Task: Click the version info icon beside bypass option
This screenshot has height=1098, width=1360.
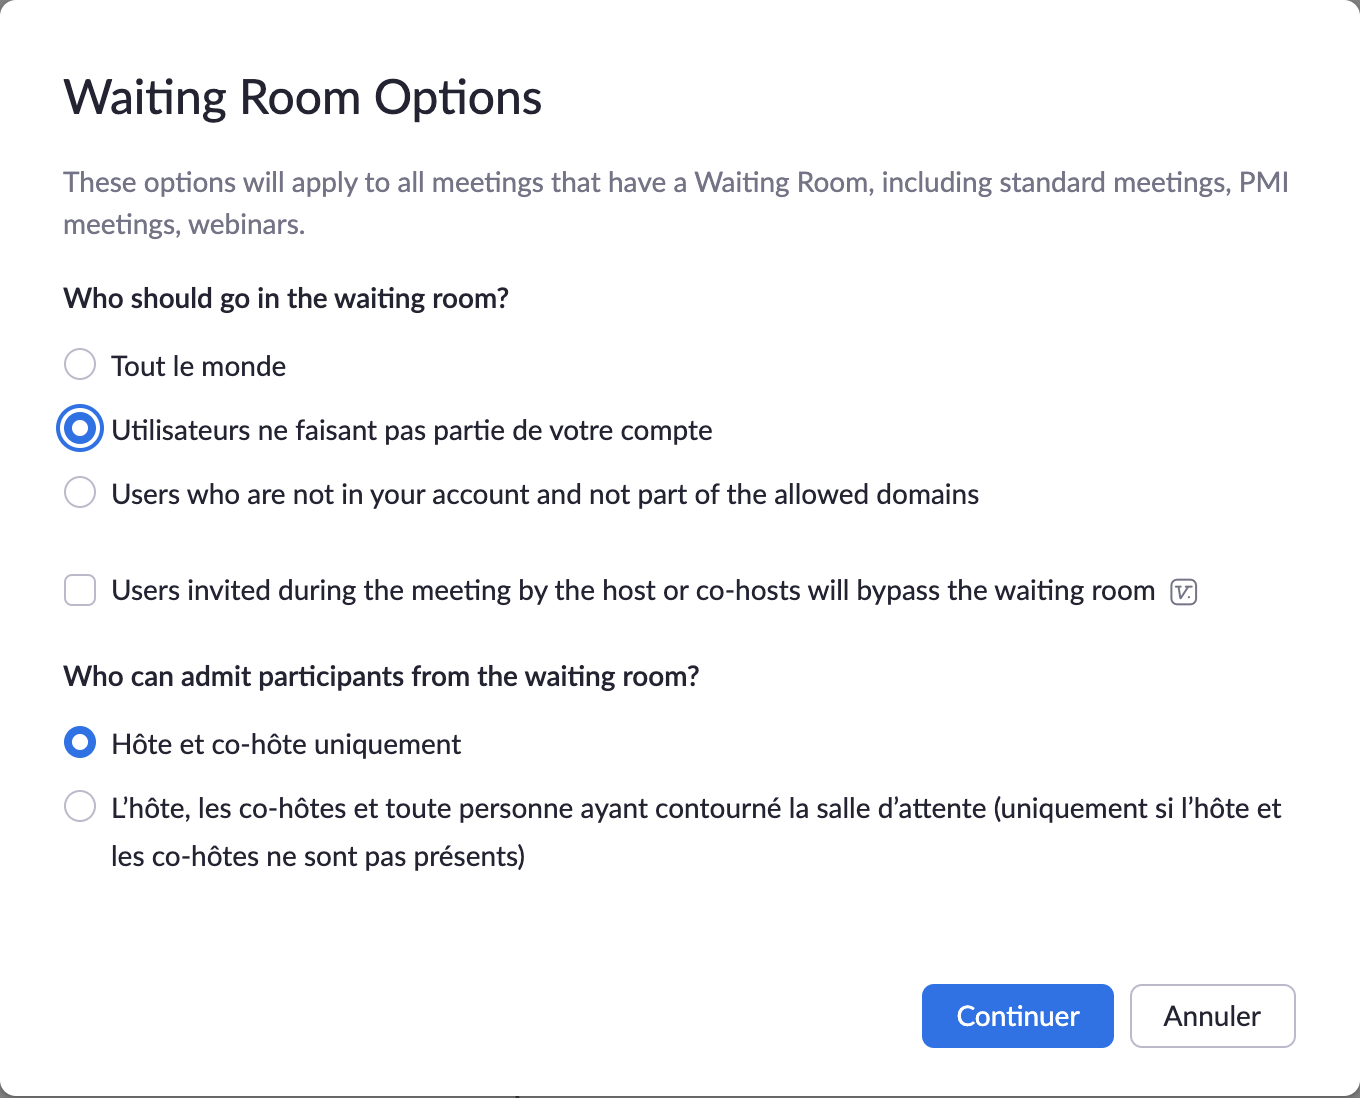Action: point(1184,591)
